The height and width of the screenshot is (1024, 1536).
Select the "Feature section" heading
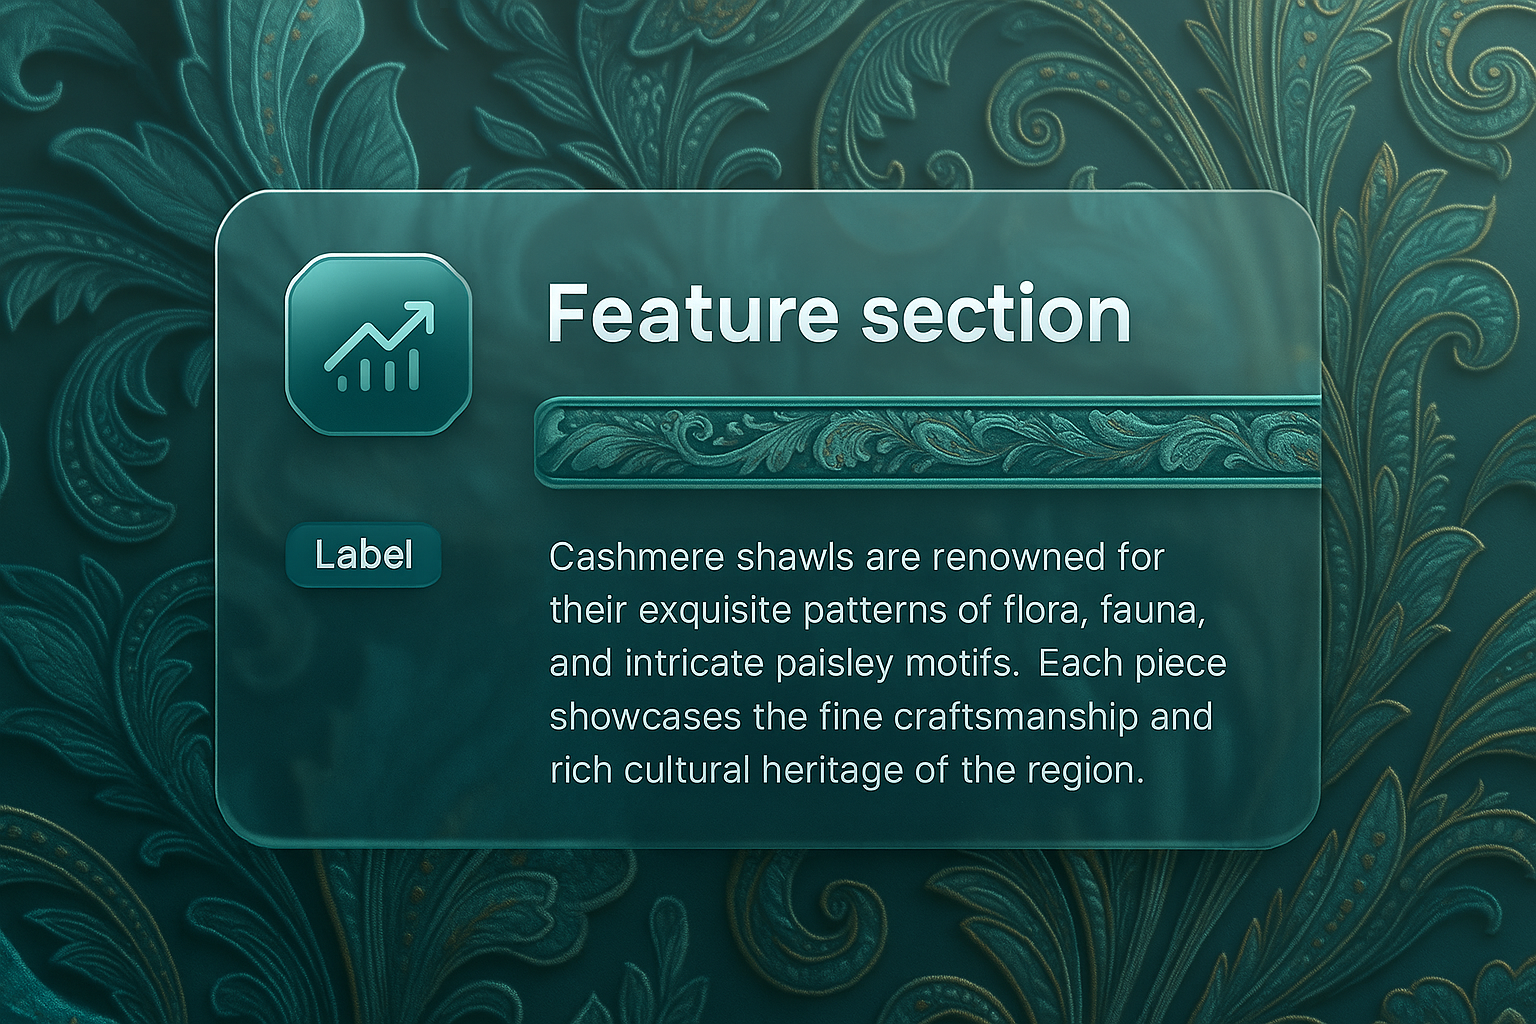click(x=838, y=313)
